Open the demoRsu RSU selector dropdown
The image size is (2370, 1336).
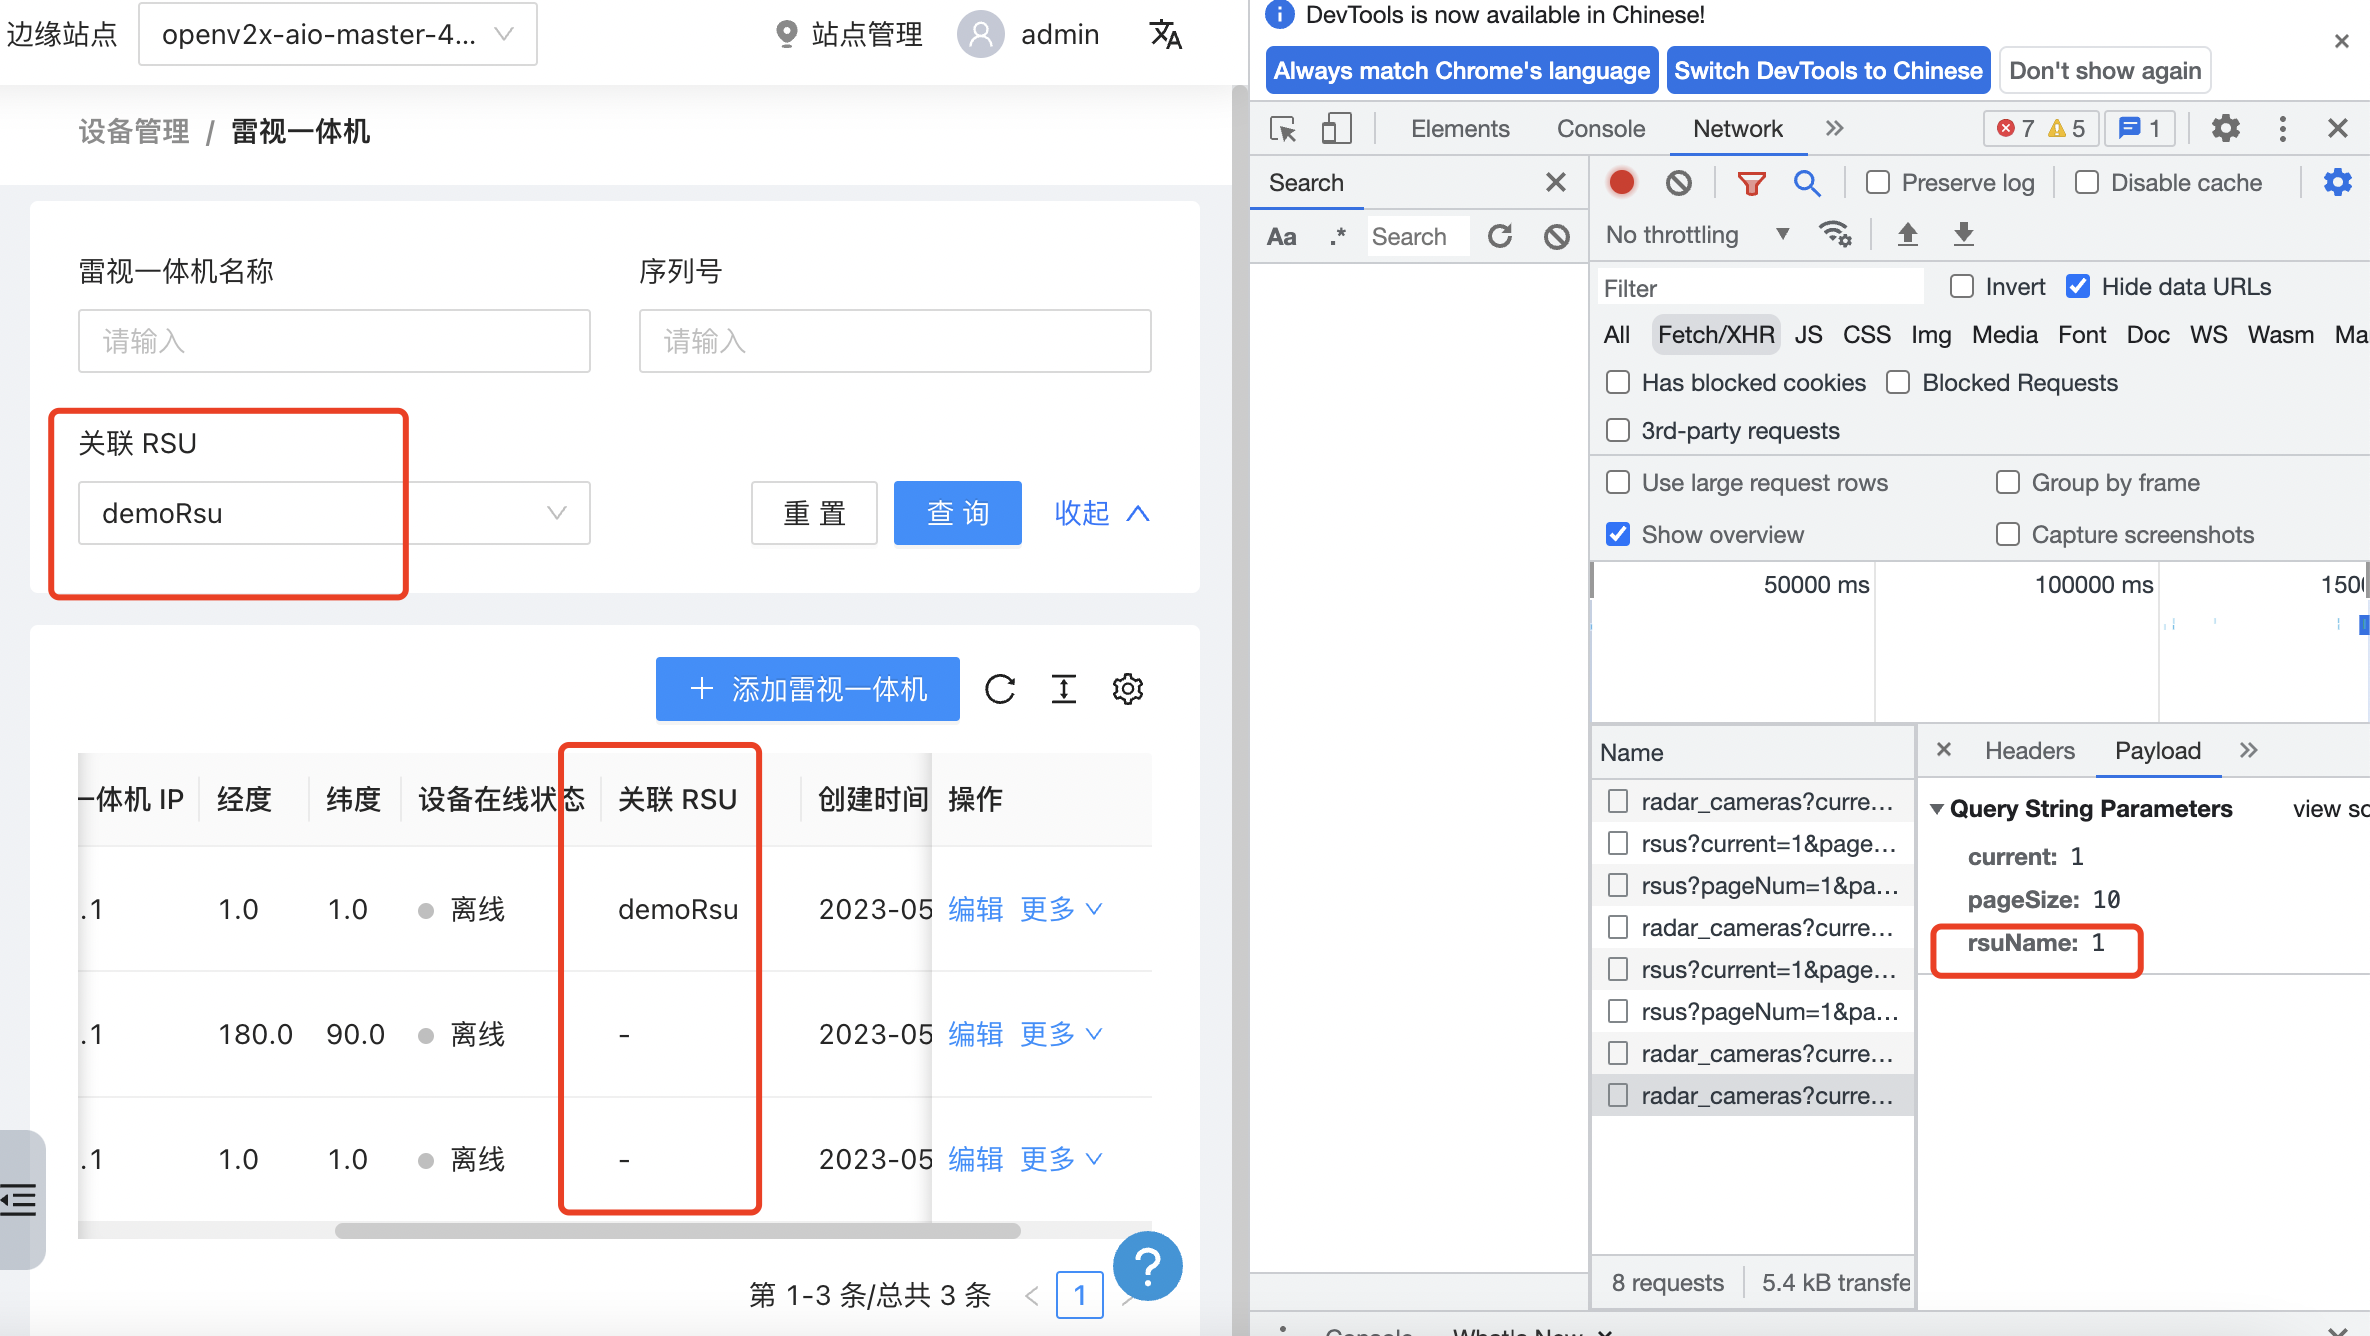334,513
